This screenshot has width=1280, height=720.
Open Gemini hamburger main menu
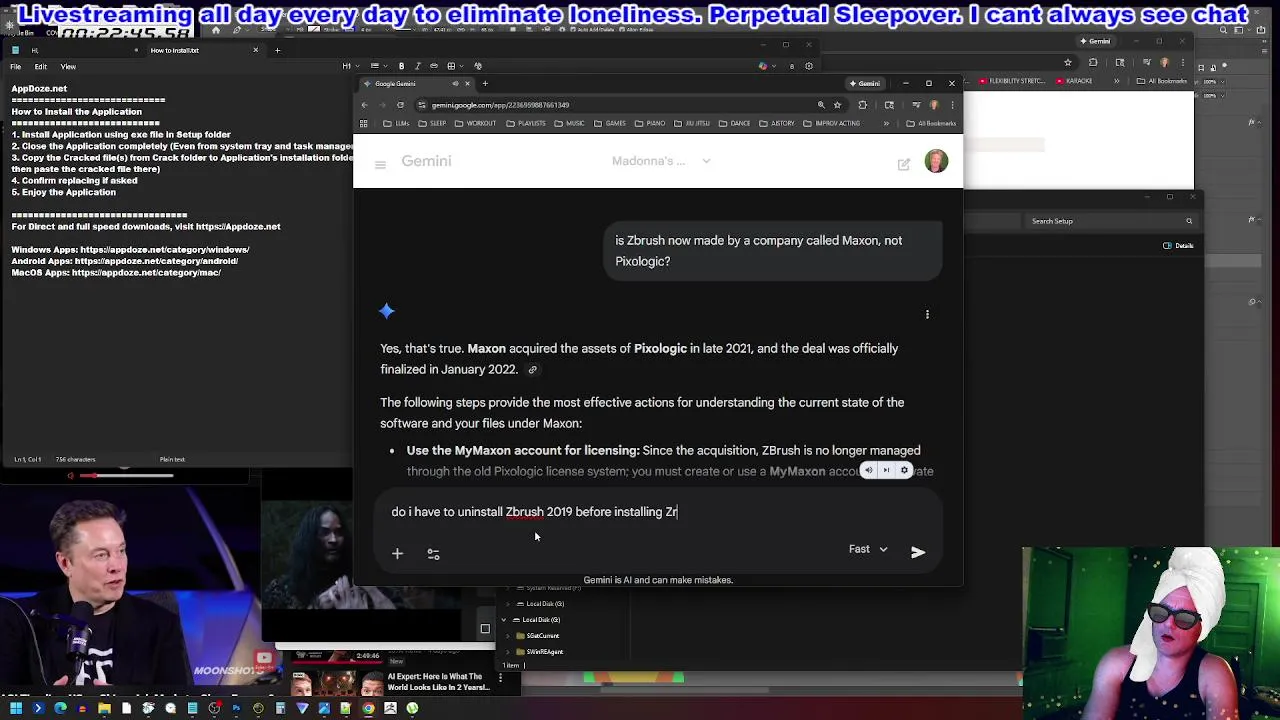tap(380, 164)
